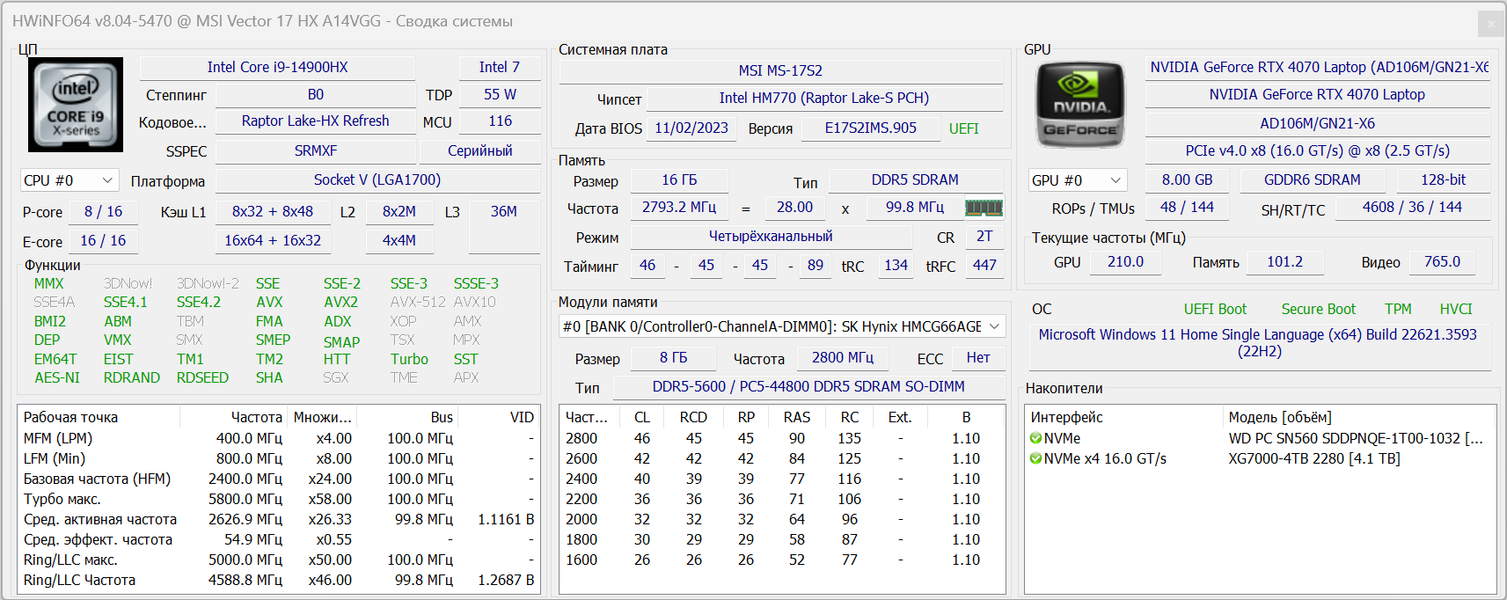Click the Intel HM770 chipset field
The height and width of the screenshot is (600, 1507).
pyautogui.click(x=823, y=98)
